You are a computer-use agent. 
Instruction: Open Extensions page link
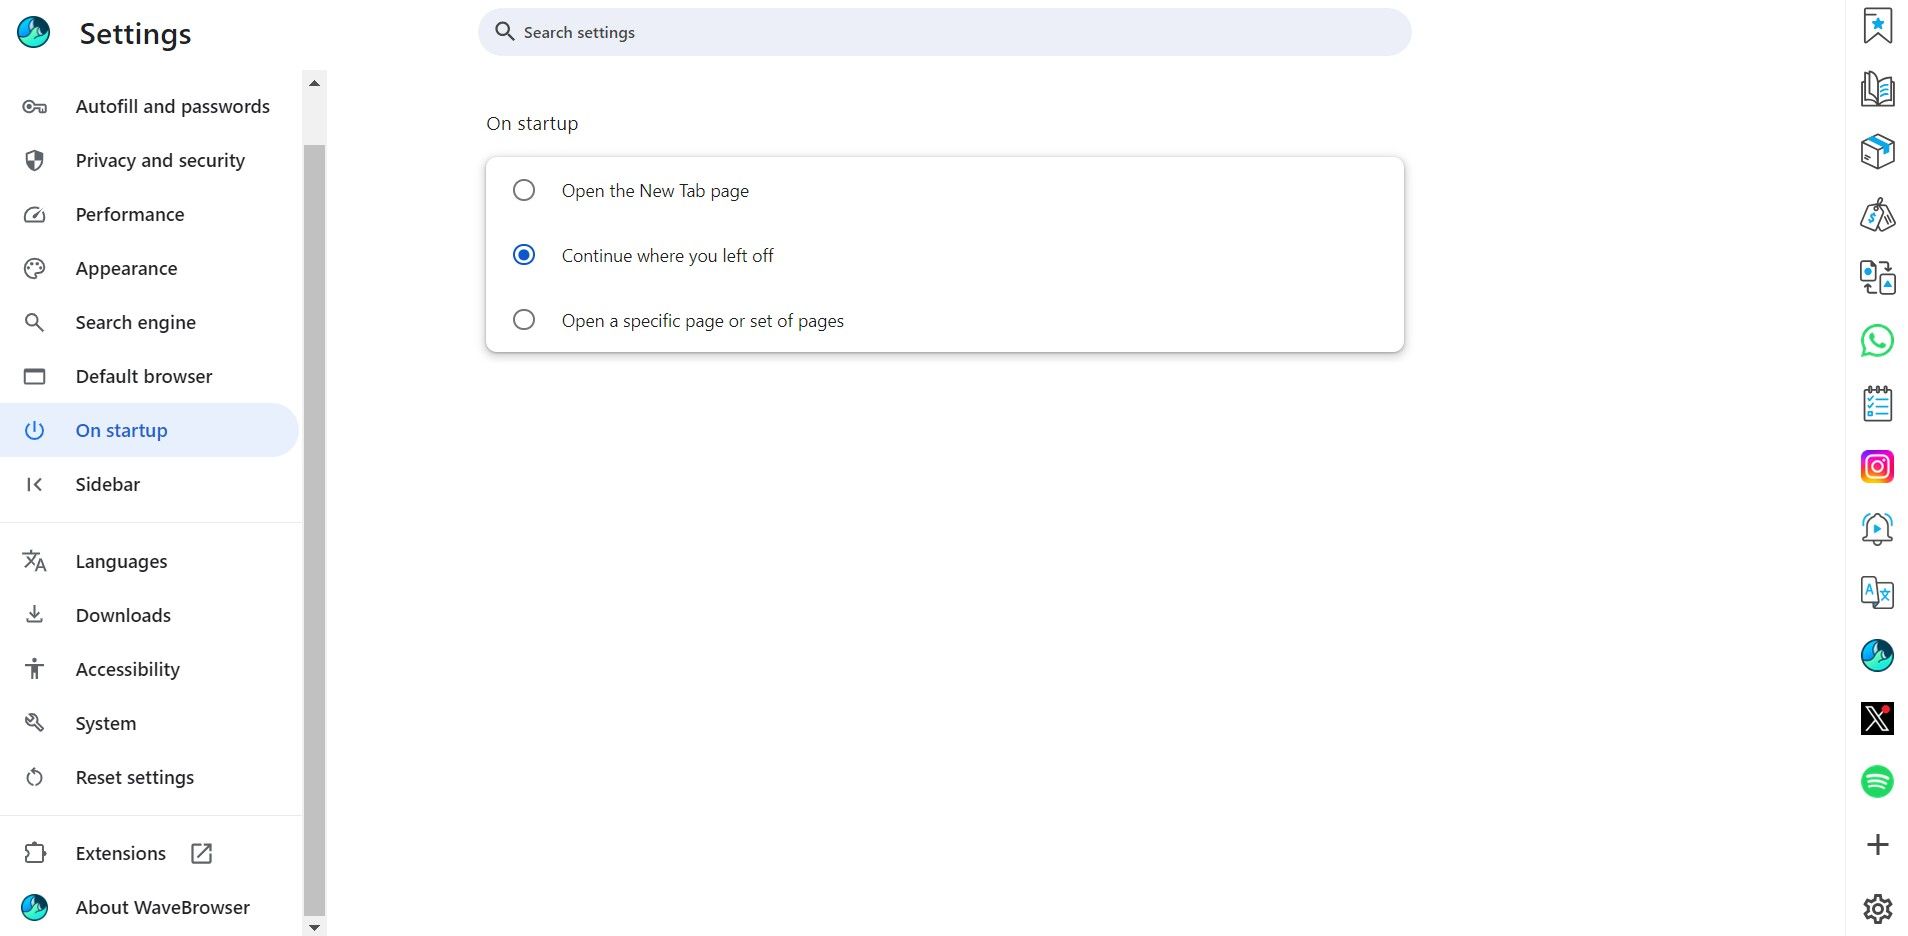121,853
